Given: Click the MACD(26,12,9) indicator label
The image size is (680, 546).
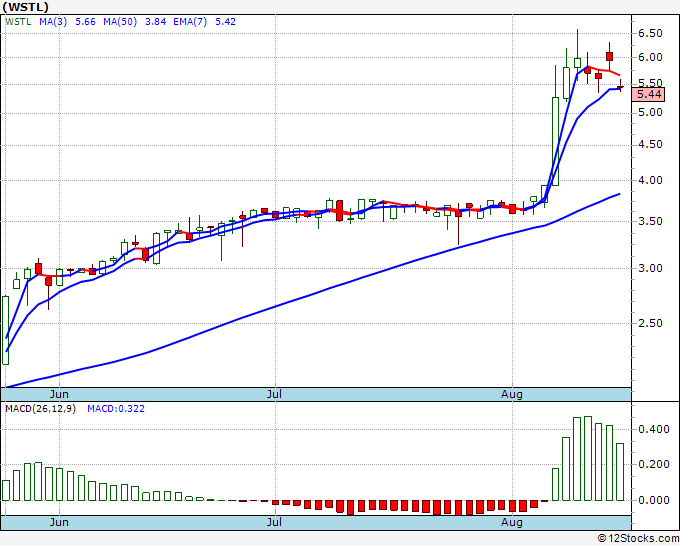Looking at the screenshot, I should point(40,409).
